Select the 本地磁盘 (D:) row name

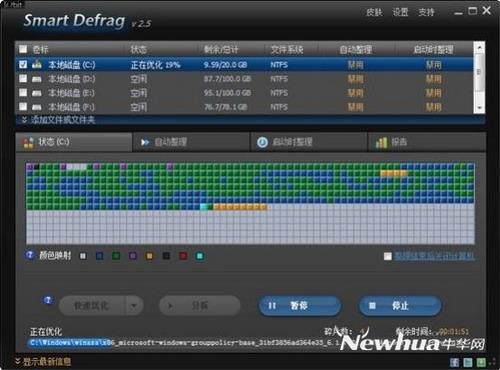[72, 79]
